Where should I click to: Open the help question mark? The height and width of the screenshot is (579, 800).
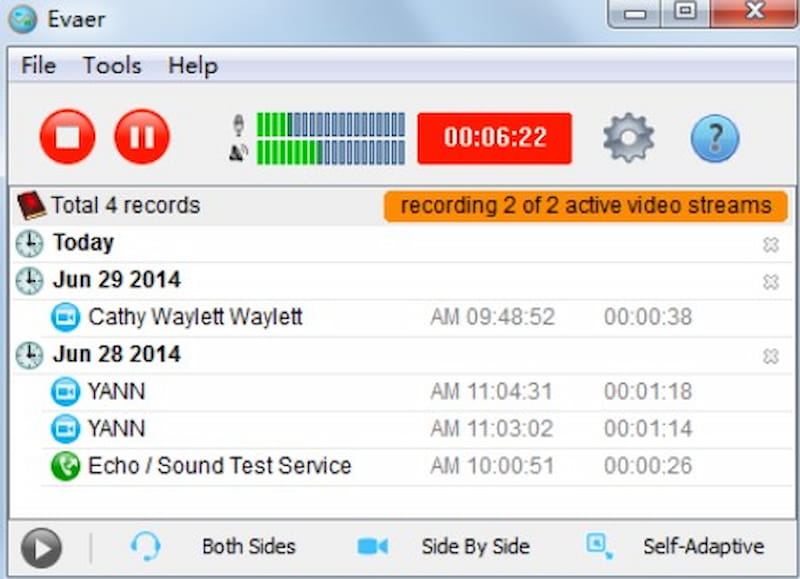tap(714, 138)
